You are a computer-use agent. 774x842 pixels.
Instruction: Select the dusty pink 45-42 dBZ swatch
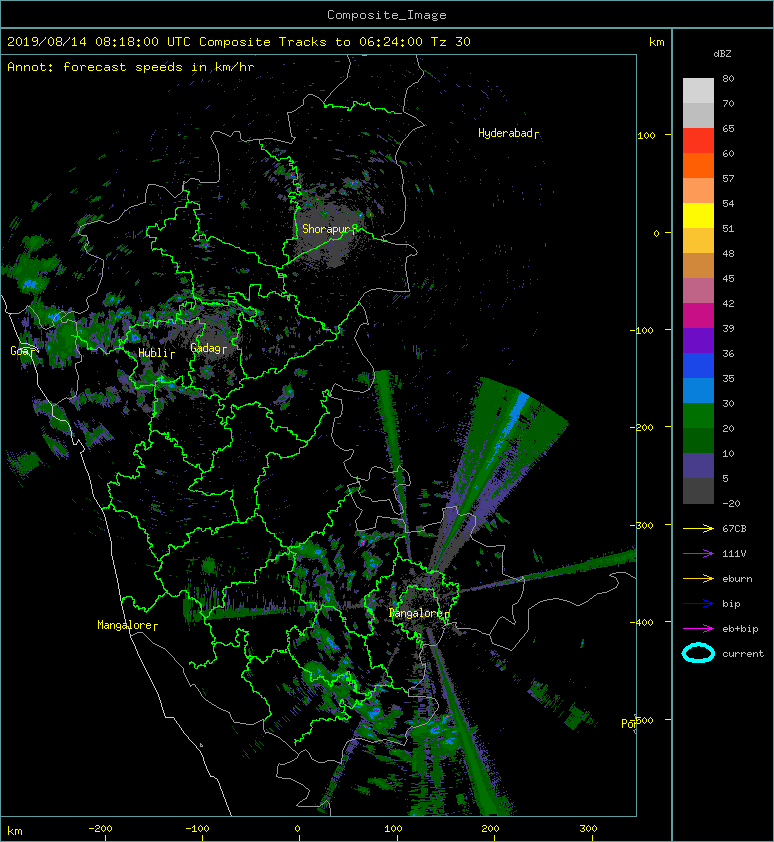(698, 290)
